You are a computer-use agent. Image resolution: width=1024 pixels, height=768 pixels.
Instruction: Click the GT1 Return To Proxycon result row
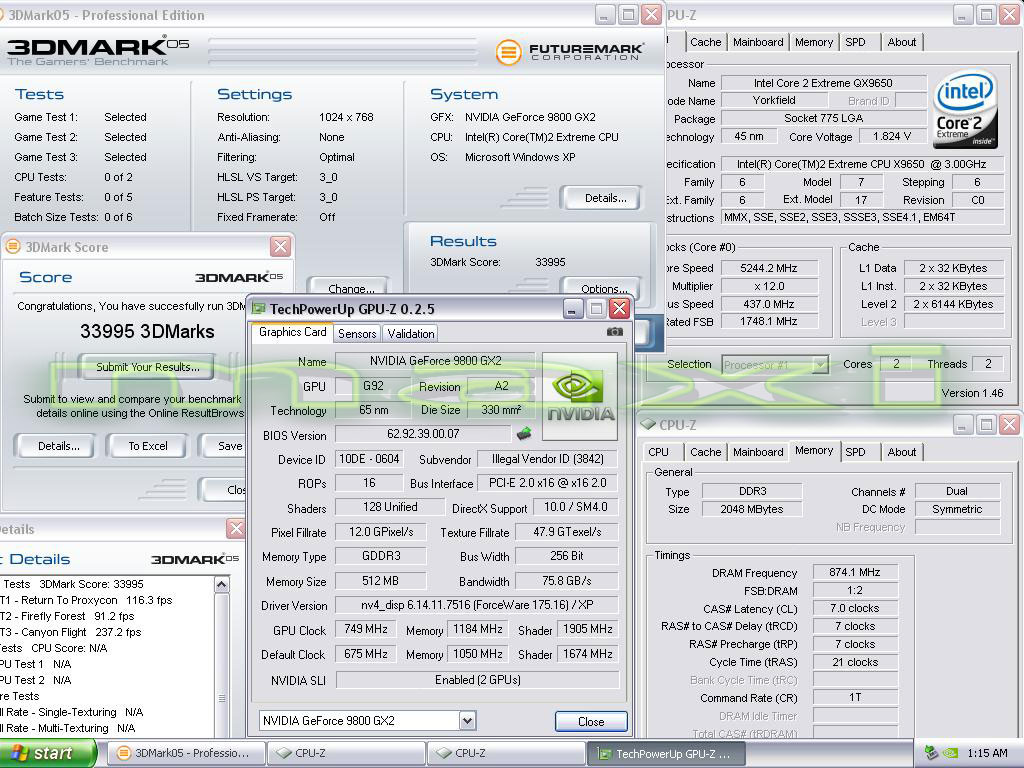pyautogui.click(x=88, y=600)
